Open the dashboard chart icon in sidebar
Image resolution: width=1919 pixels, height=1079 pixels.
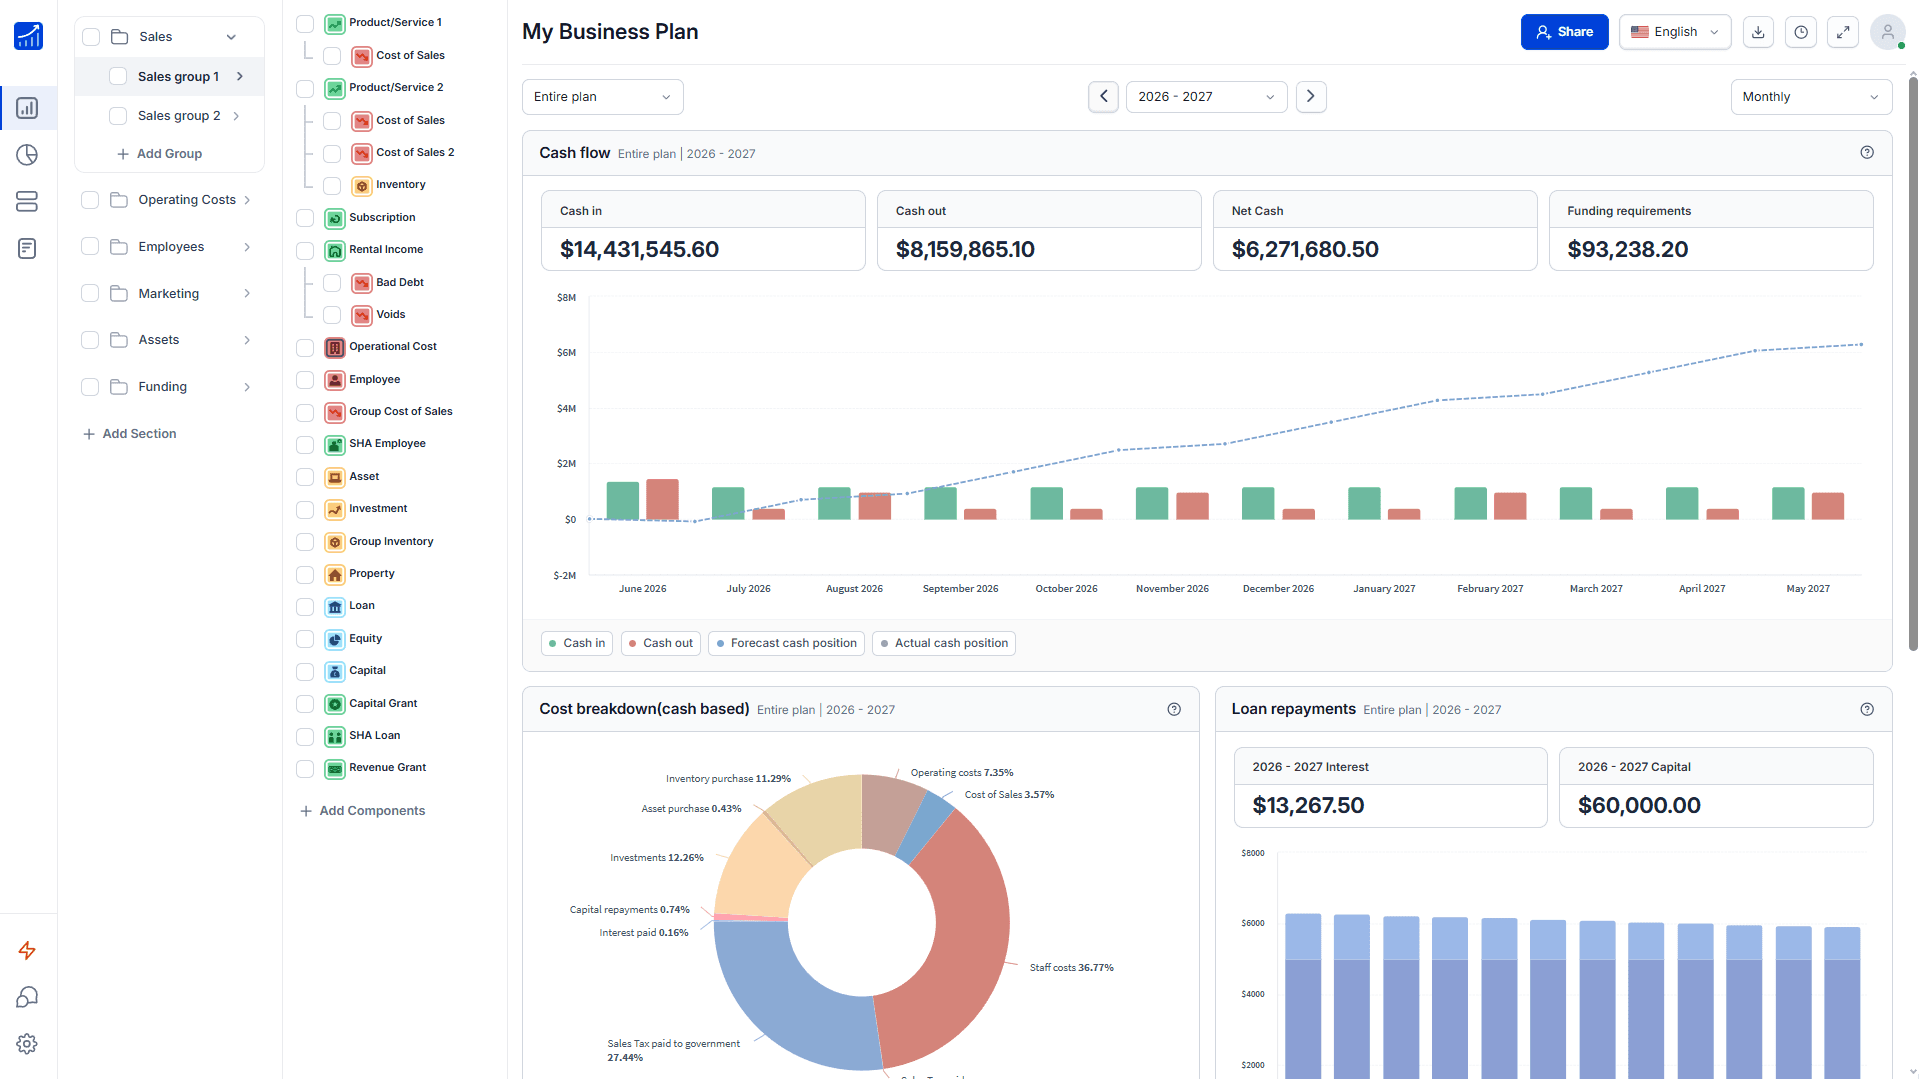coord(27,108)
